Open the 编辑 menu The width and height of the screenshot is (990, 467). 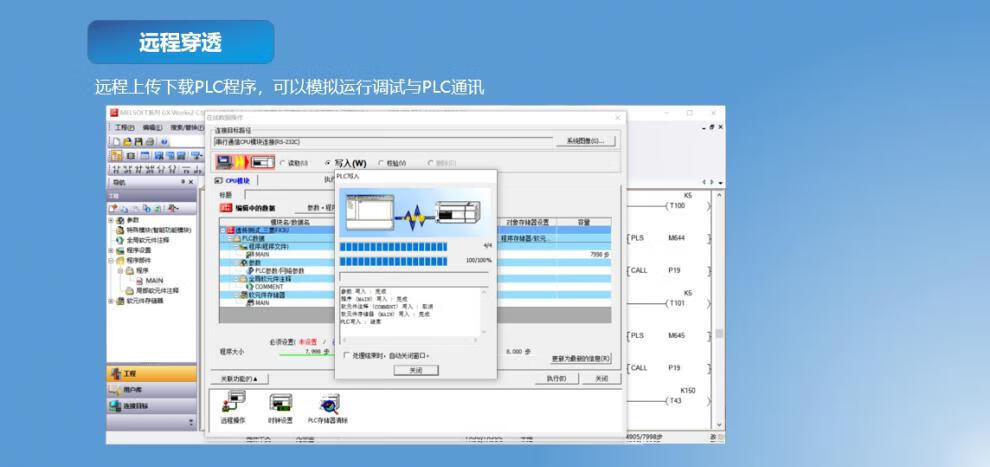pyautogui.click(x=152, y=127)
